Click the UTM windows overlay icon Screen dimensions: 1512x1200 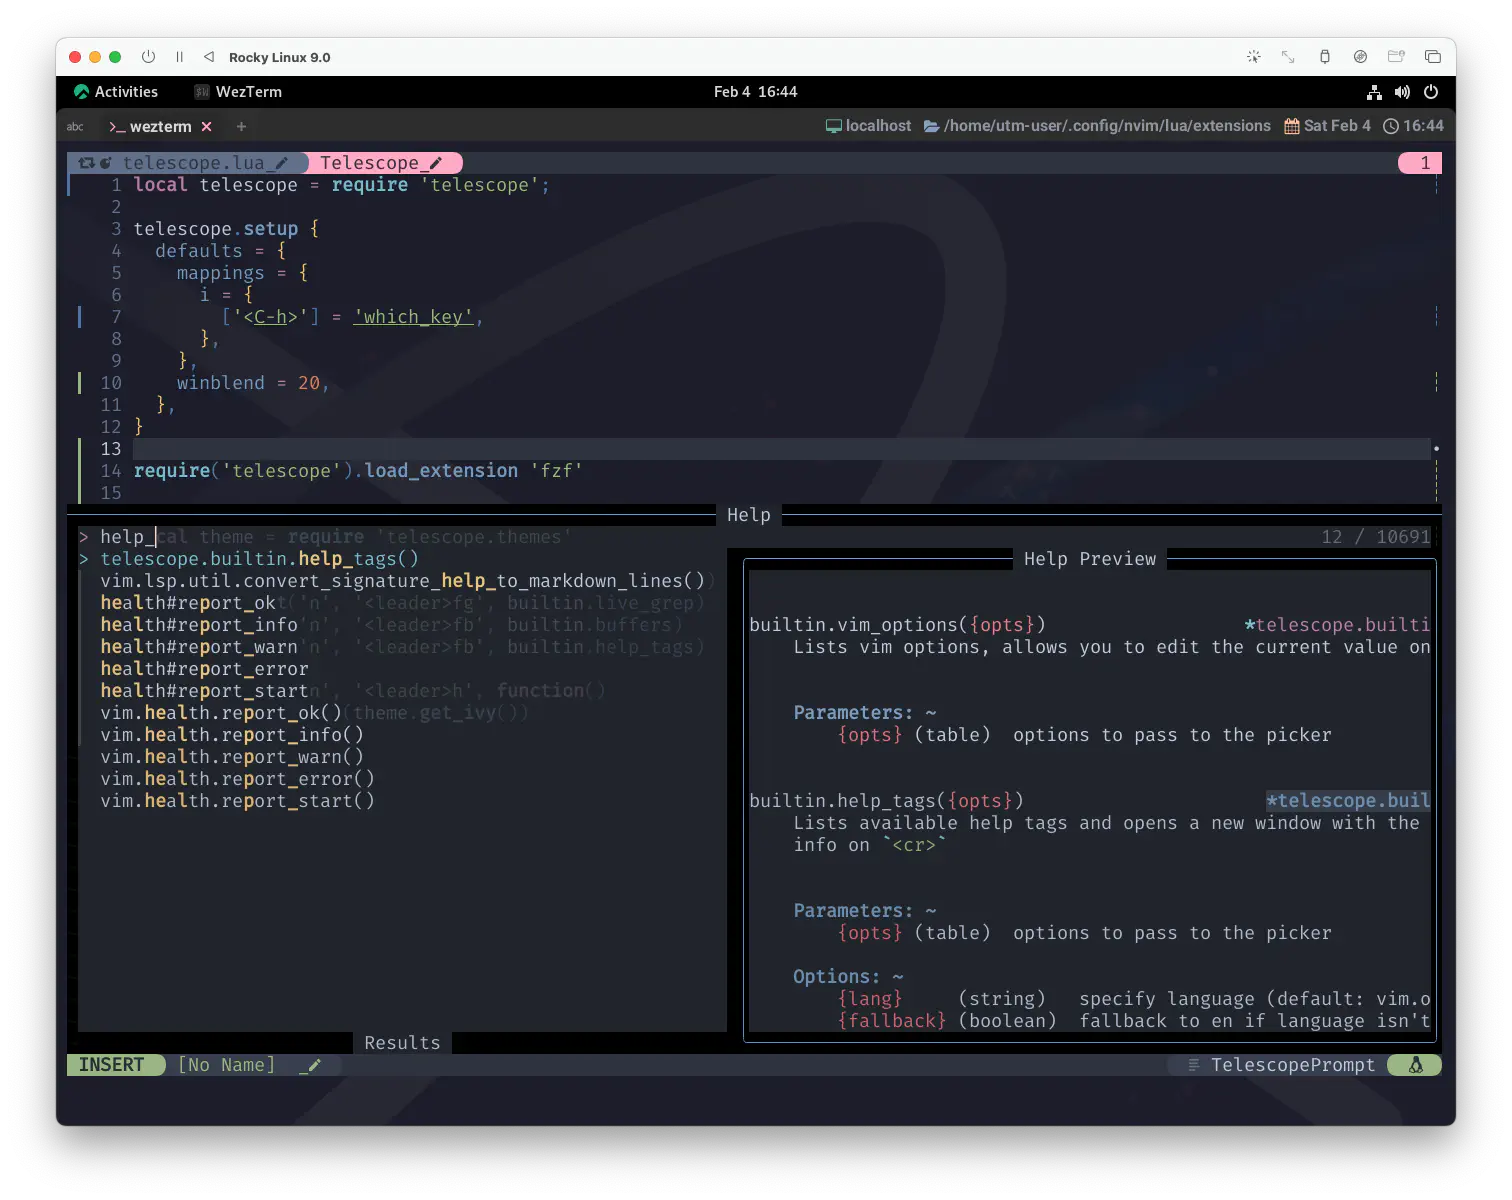[1432, 57]
